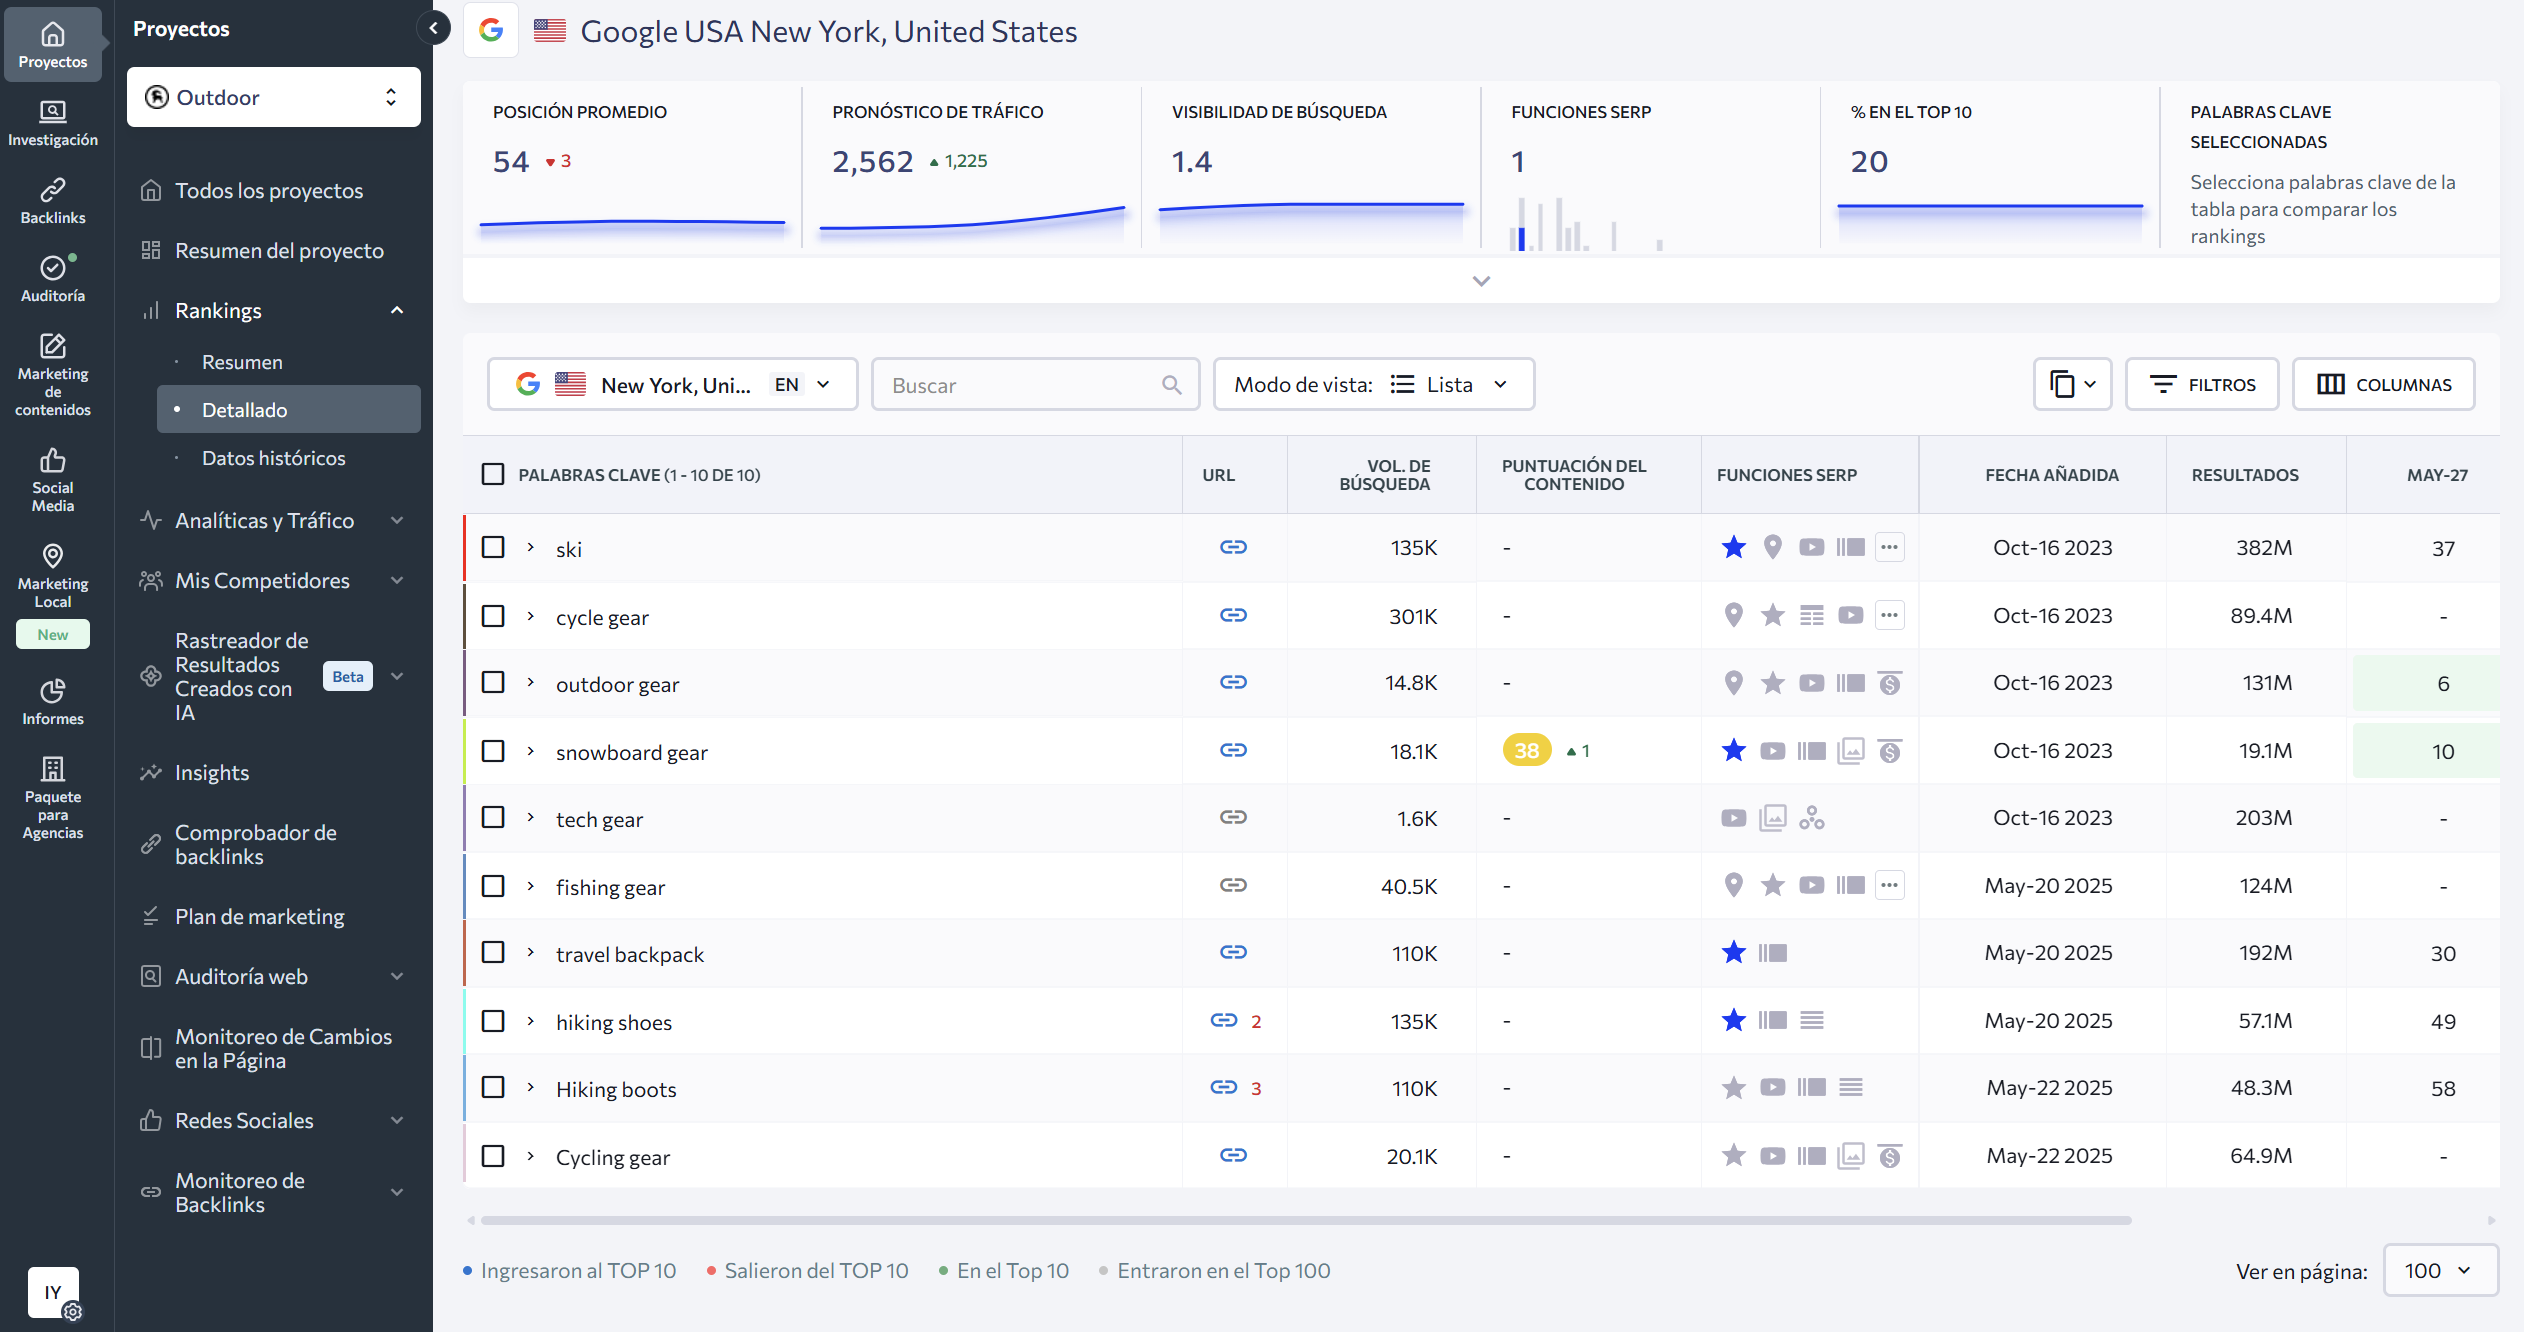Collapse the sidebar with the arrow button

tap(433, 28)
